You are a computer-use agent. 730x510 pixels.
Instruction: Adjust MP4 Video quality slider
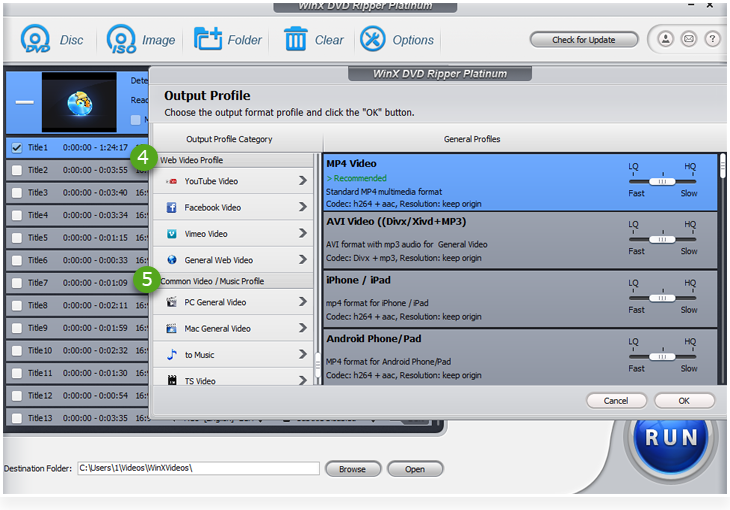[662, 182]
